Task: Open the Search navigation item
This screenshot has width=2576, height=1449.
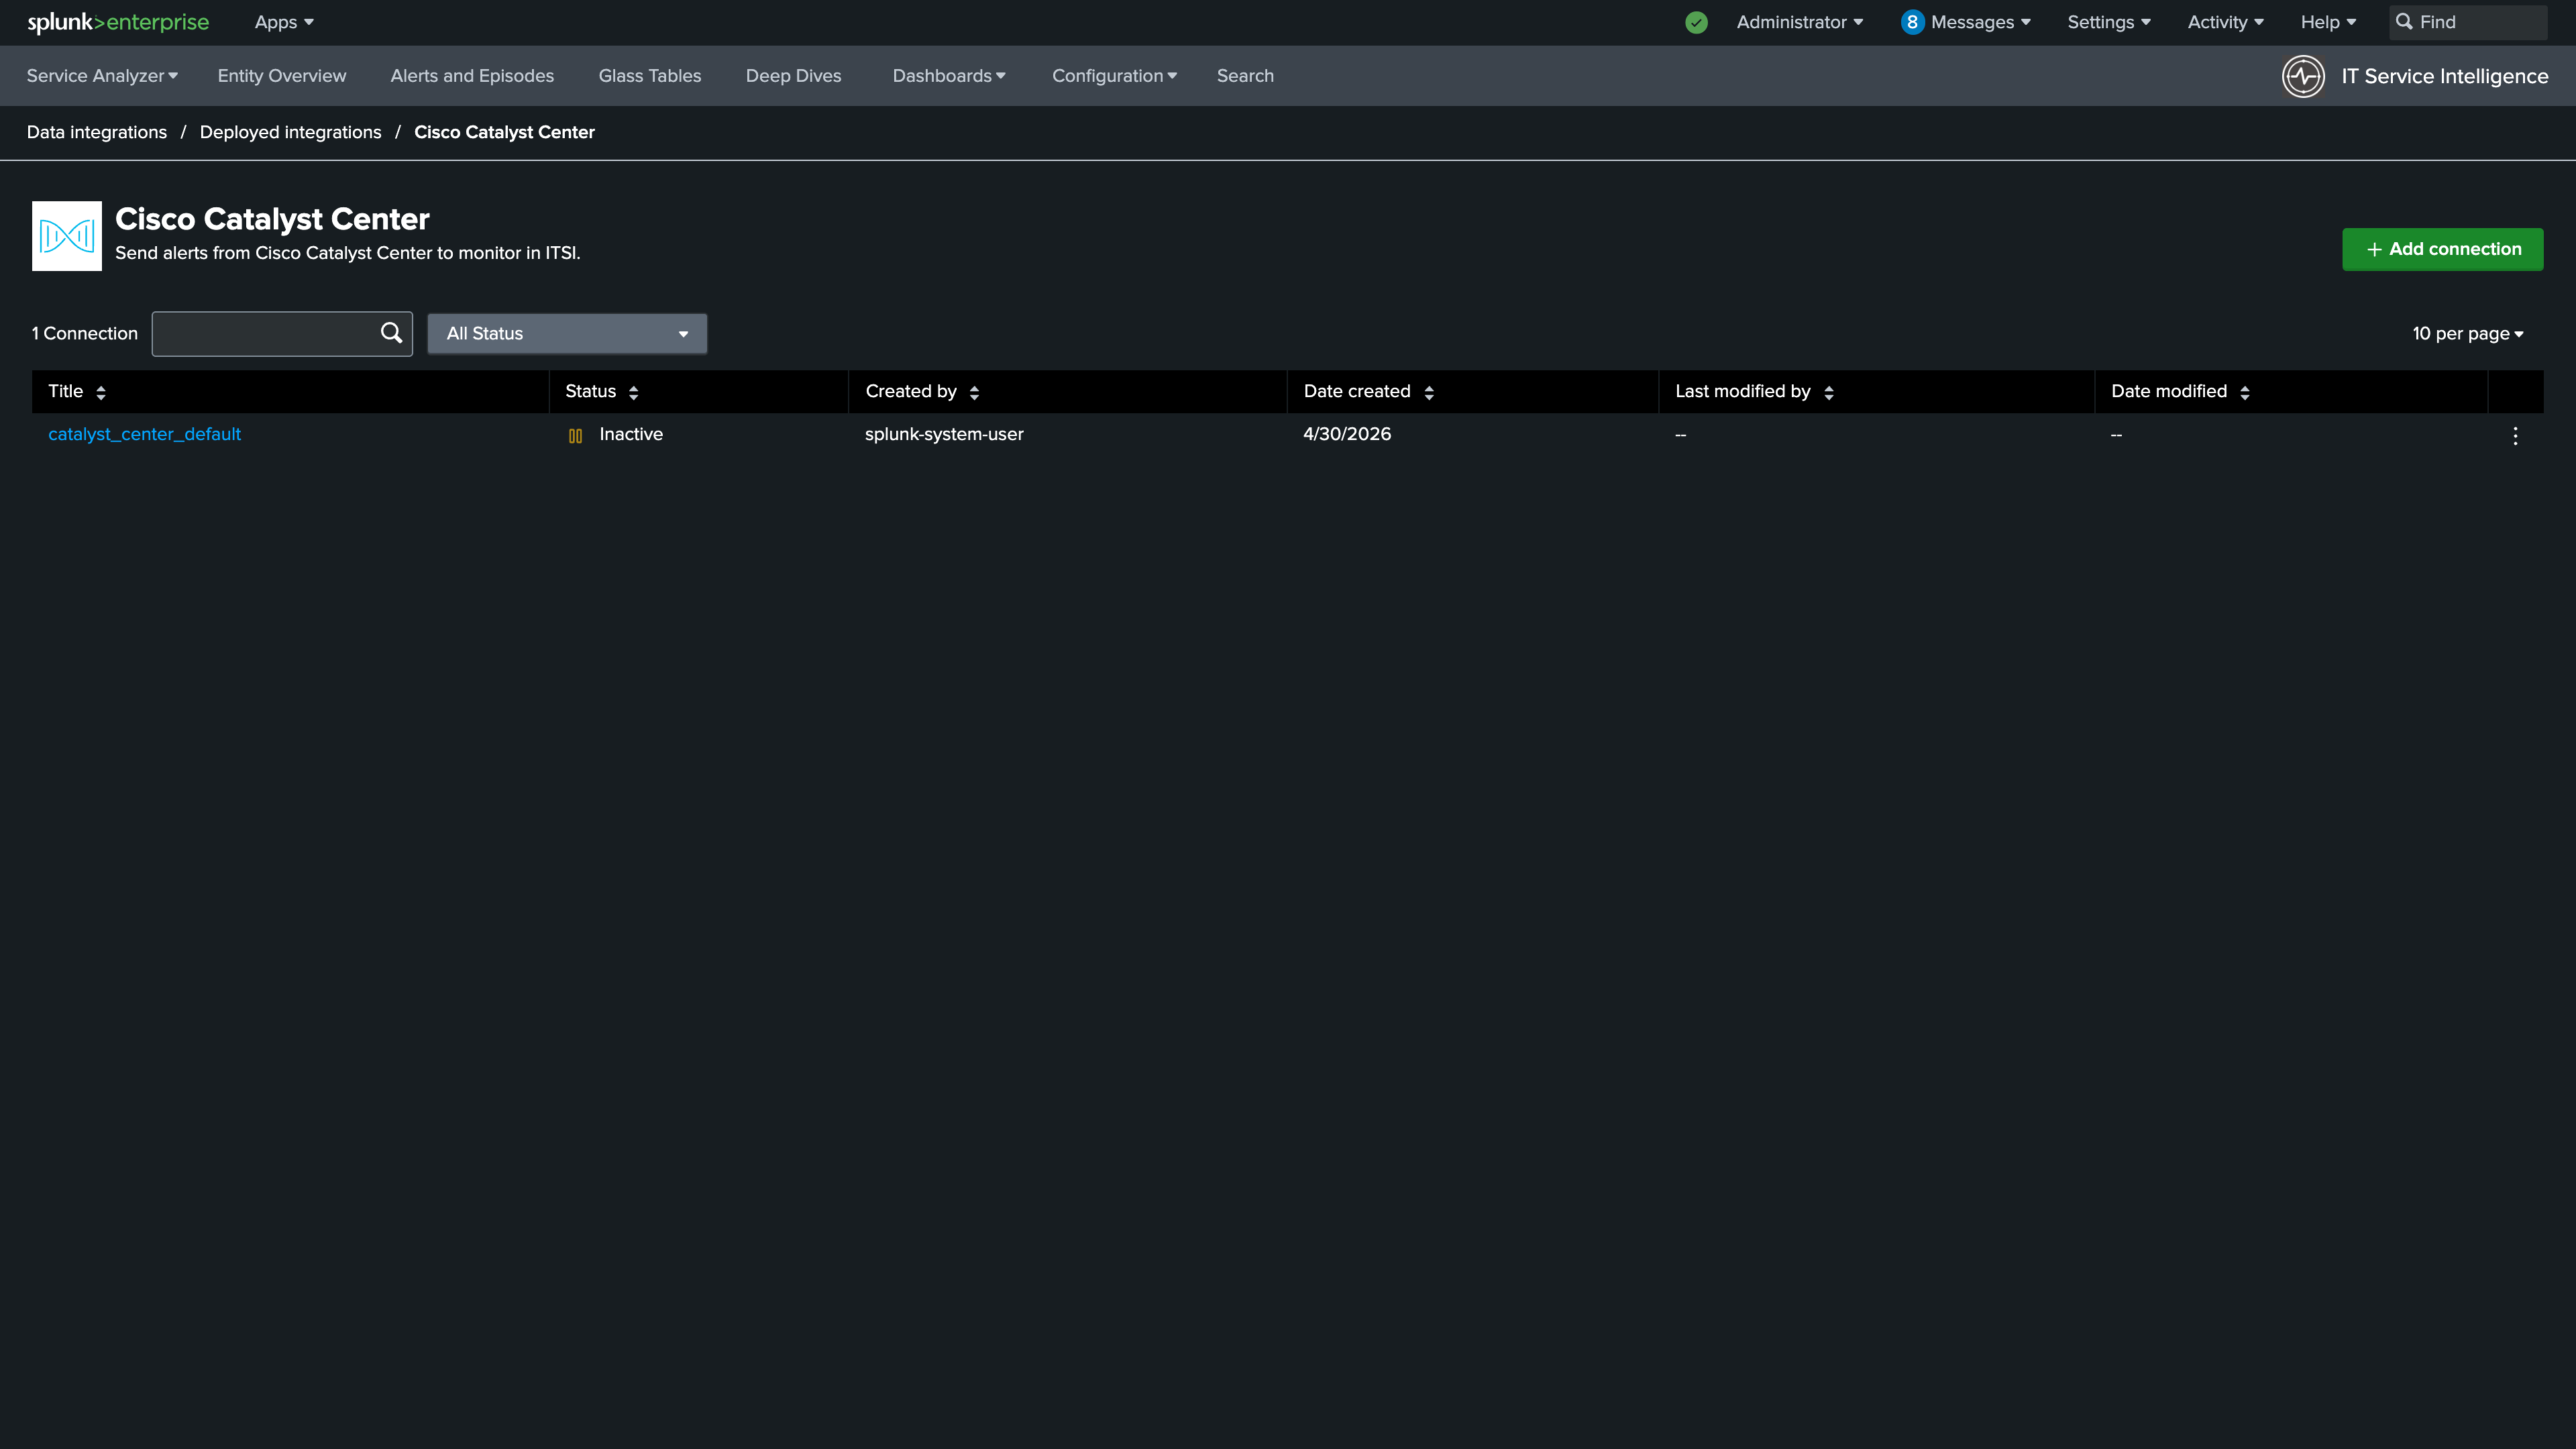Action: coord(1245,76)
